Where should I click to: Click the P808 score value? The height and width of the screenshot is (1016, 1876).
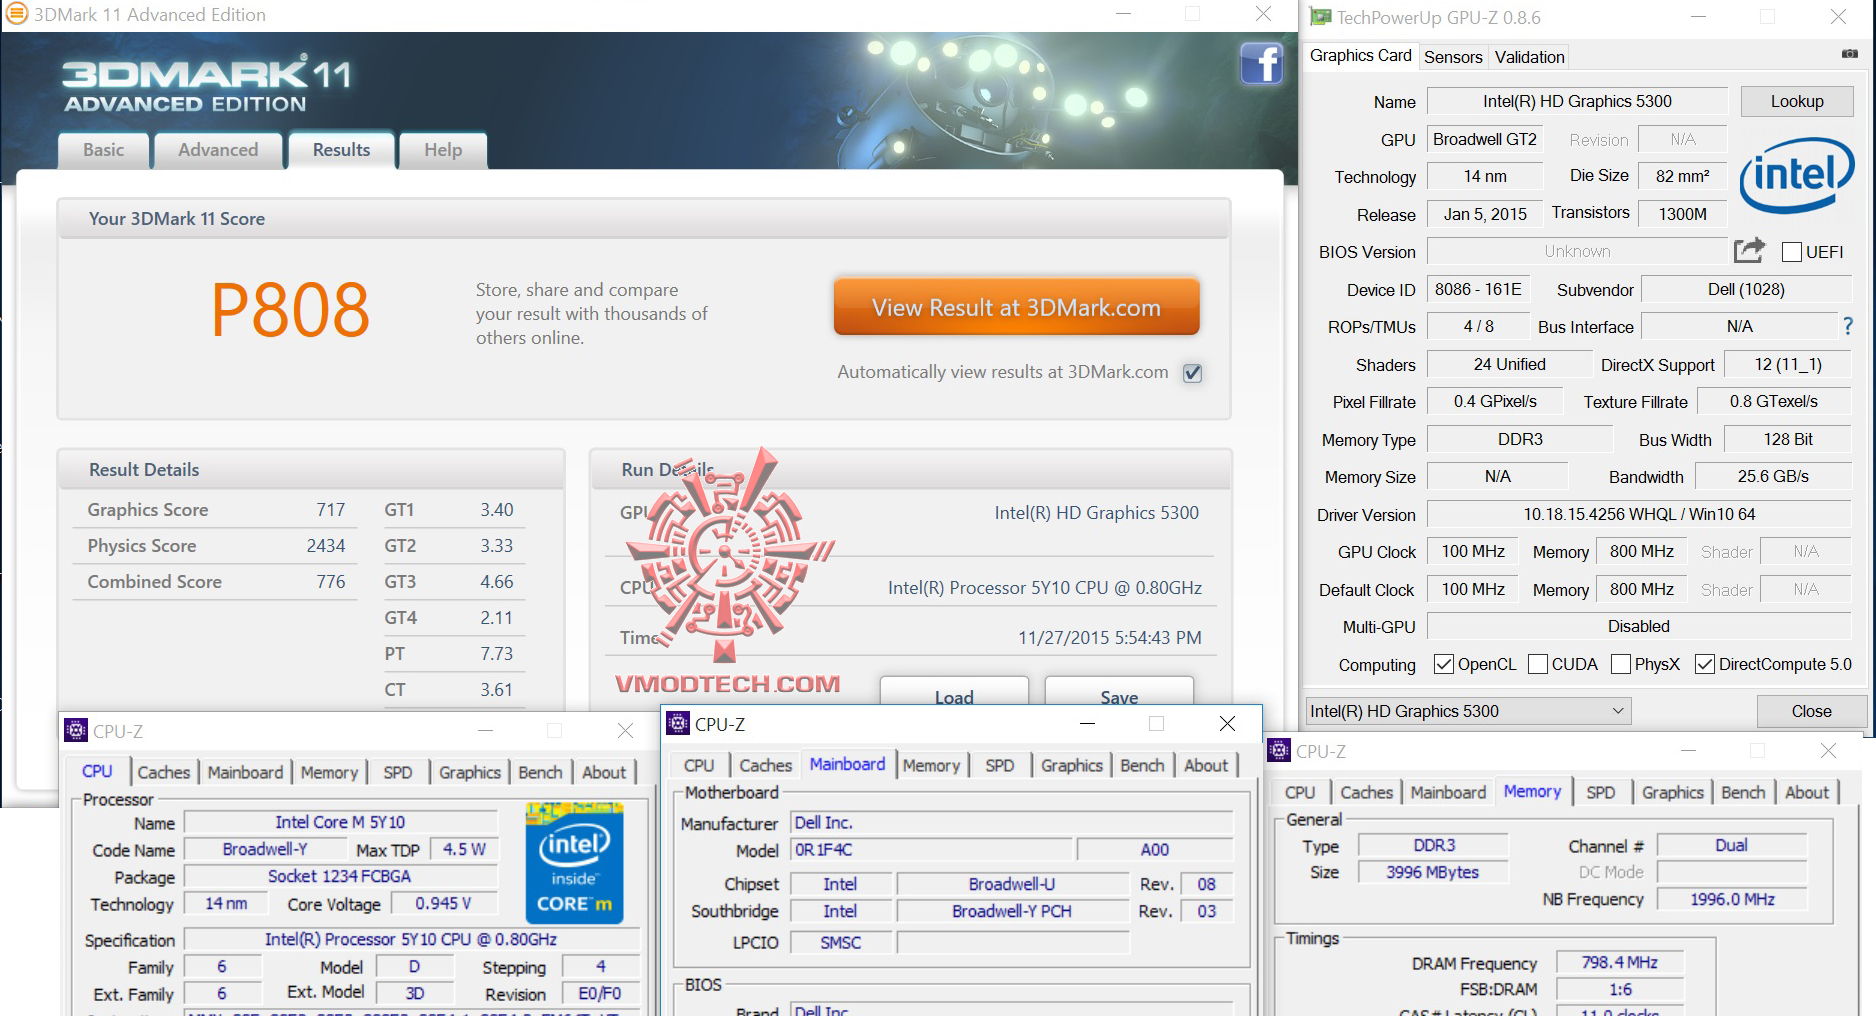coord(290,310)
